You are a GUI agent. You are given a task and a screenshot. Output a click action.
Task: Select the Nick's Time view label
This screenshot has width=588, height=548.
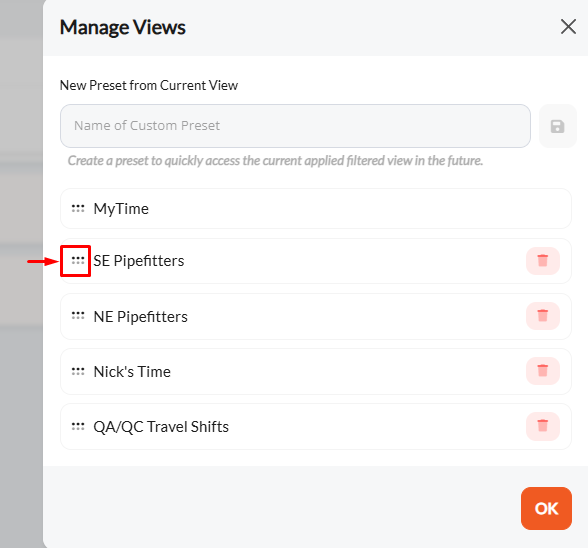132,372
